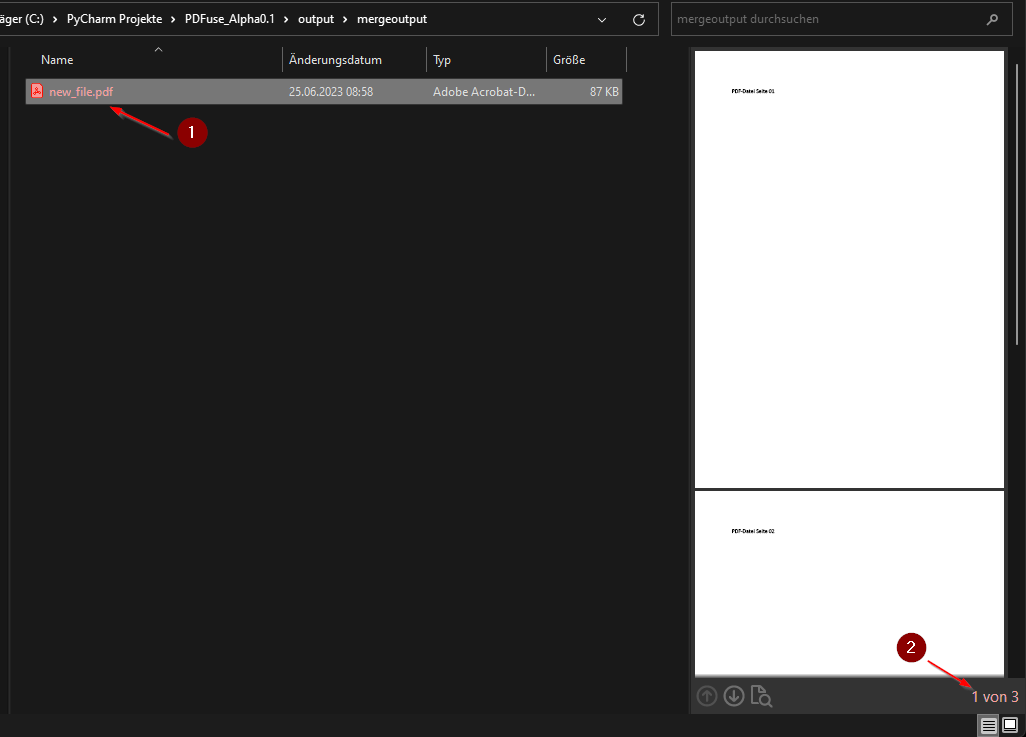The width and height of the screenshot is (1026, 737).
Task: Switch to large thumbnails view icon
Action: point(1009,725)
